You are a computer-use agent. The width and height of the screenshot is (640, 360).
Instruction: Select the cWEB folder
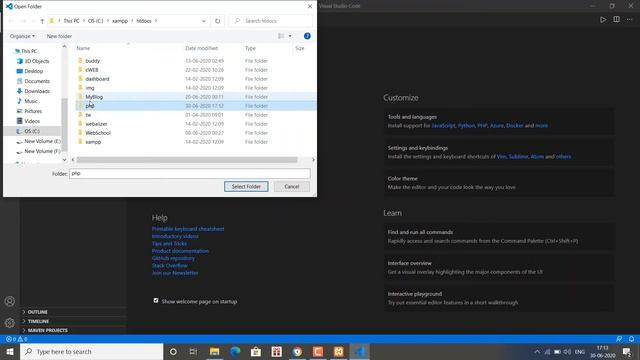[x=91, y=70]
